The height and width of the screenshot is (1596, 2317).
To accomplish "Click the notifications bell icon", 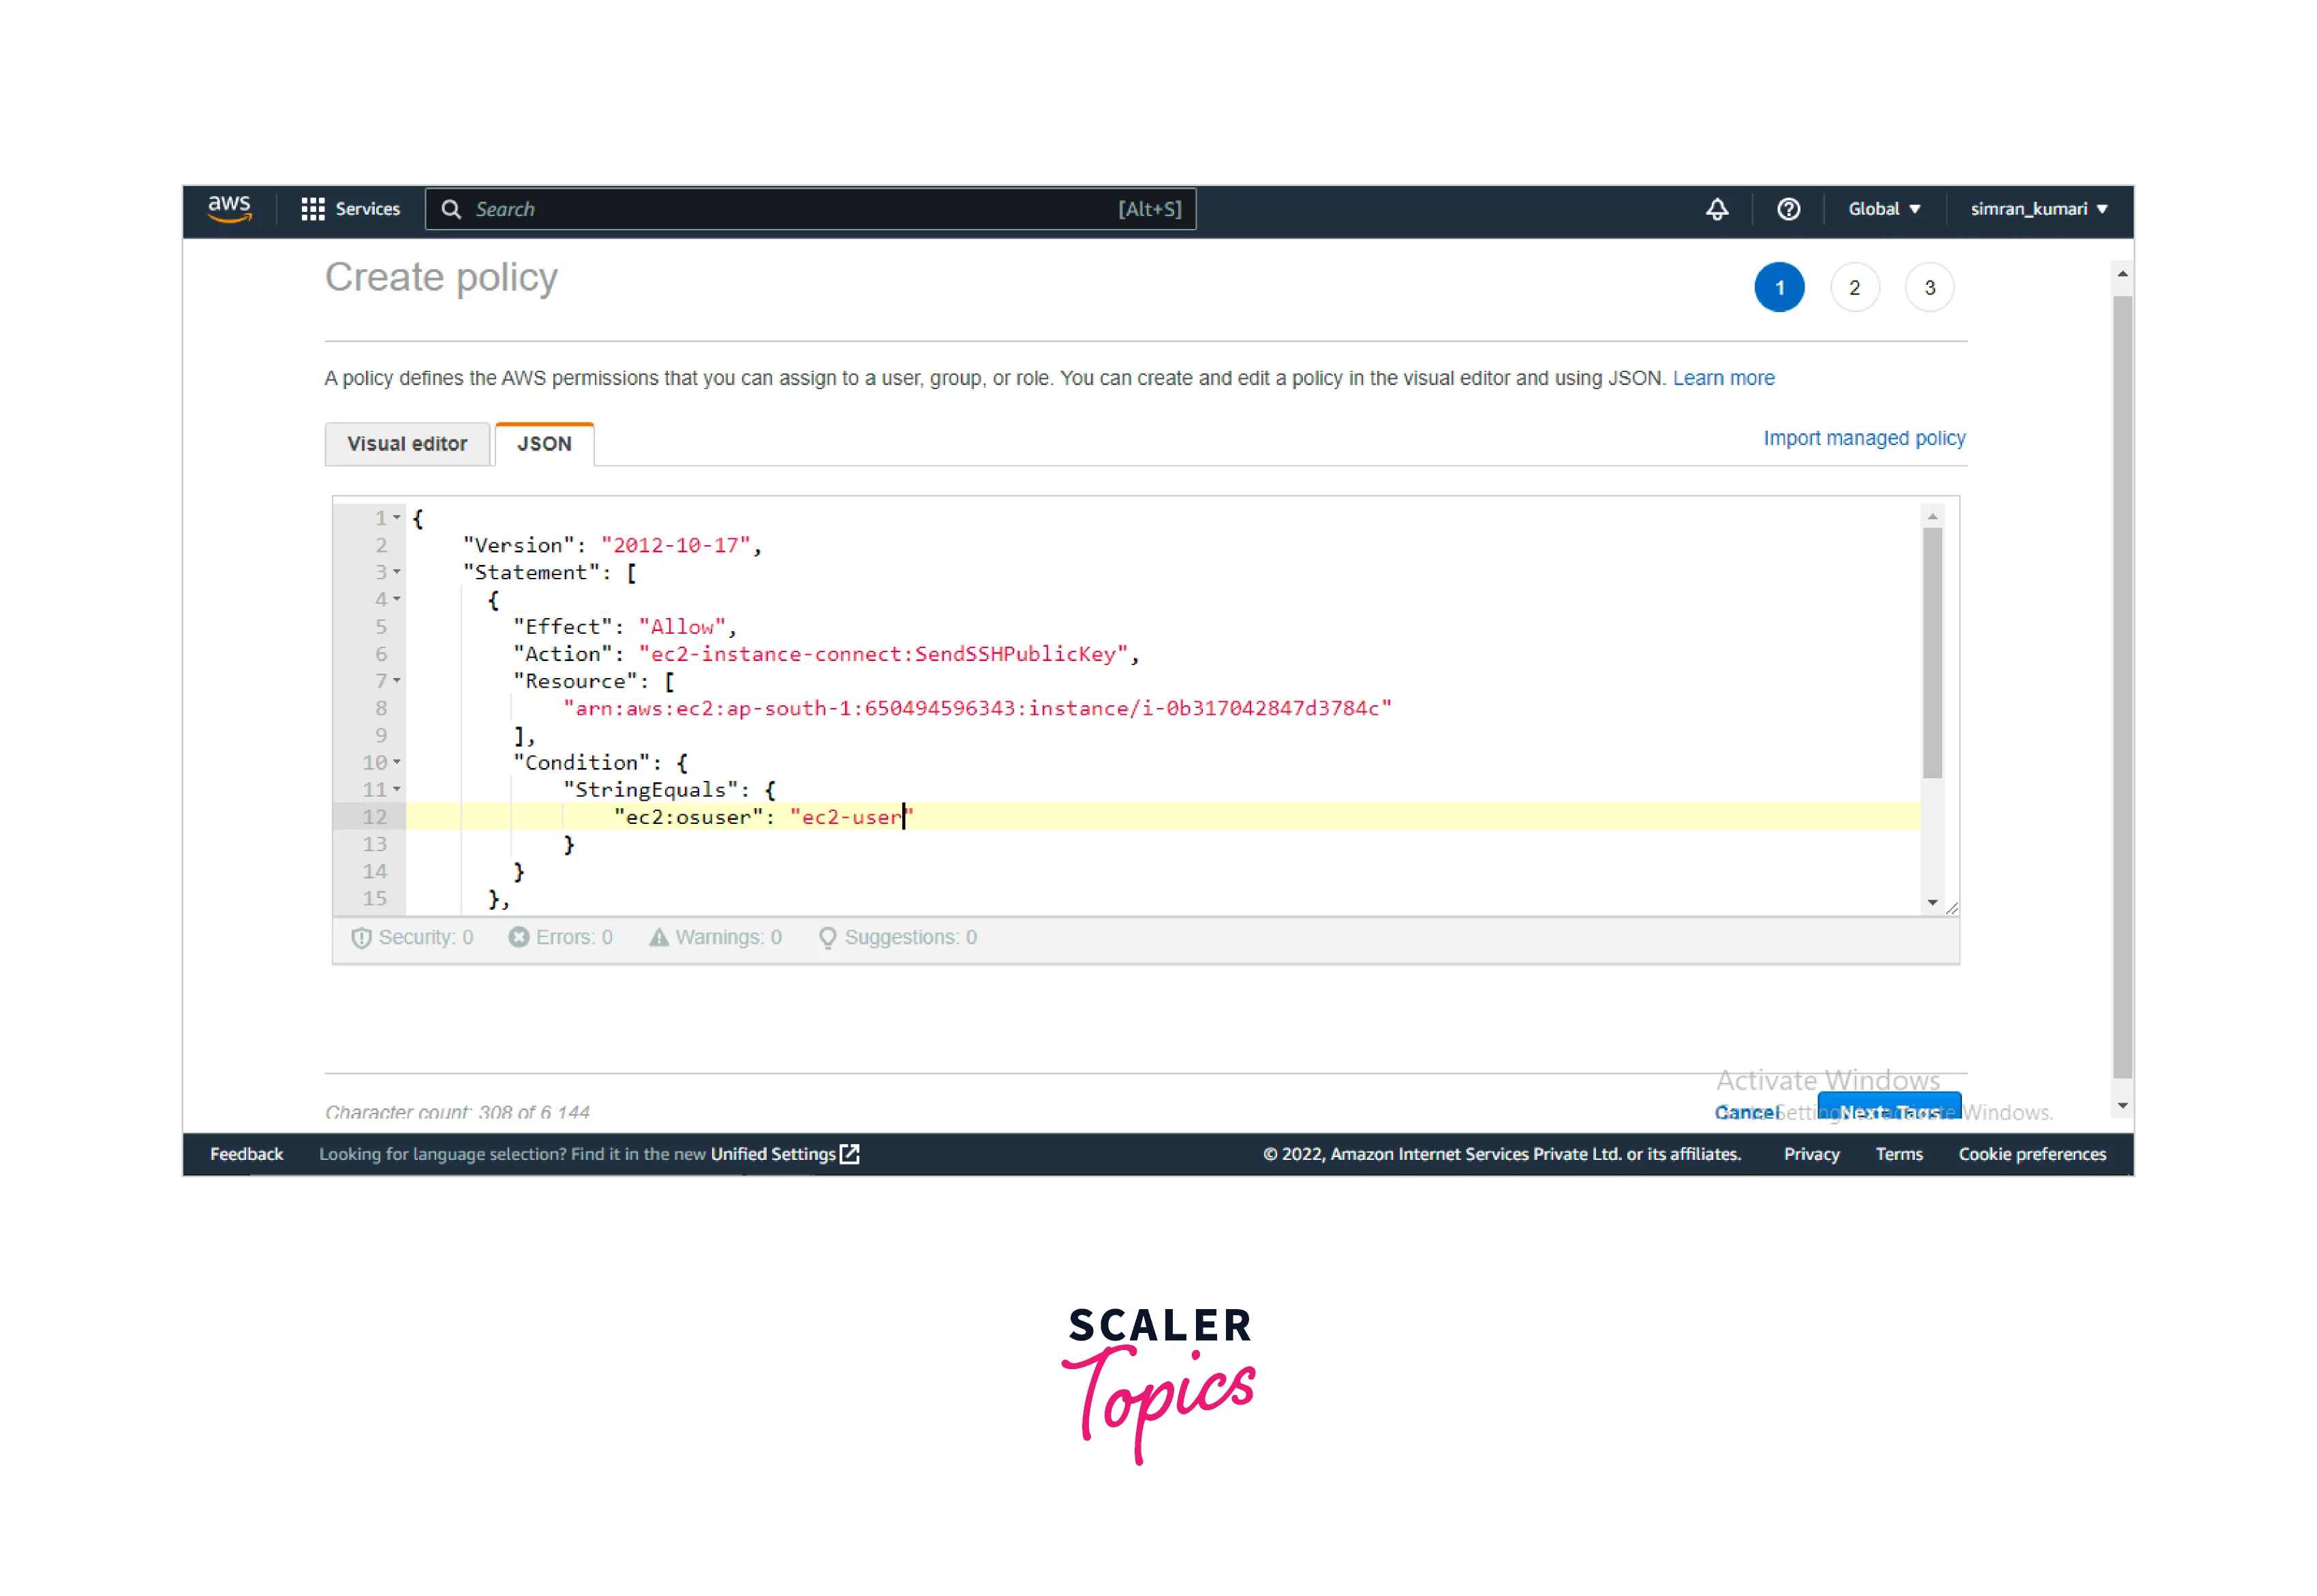I will (x=1716, y=209).
